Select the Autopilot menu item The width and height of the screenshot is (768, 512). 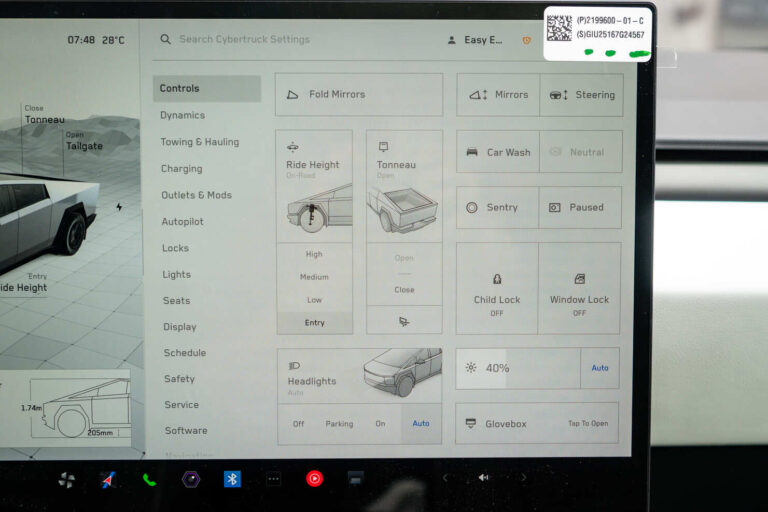(x=182, y=221)
